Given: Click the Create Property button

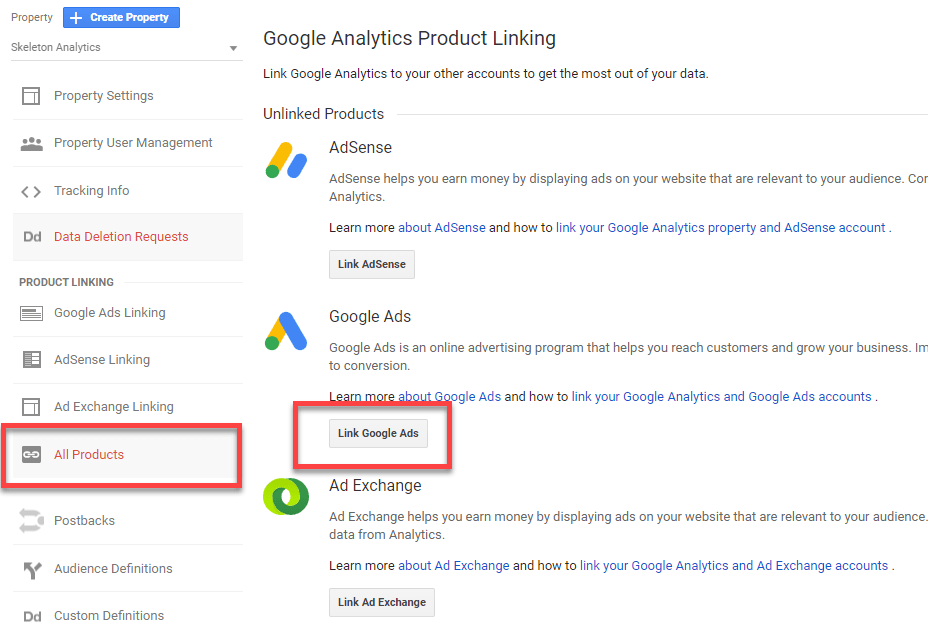Looking at the screenshot, I should pyautogui.click(x=121, y=18).
